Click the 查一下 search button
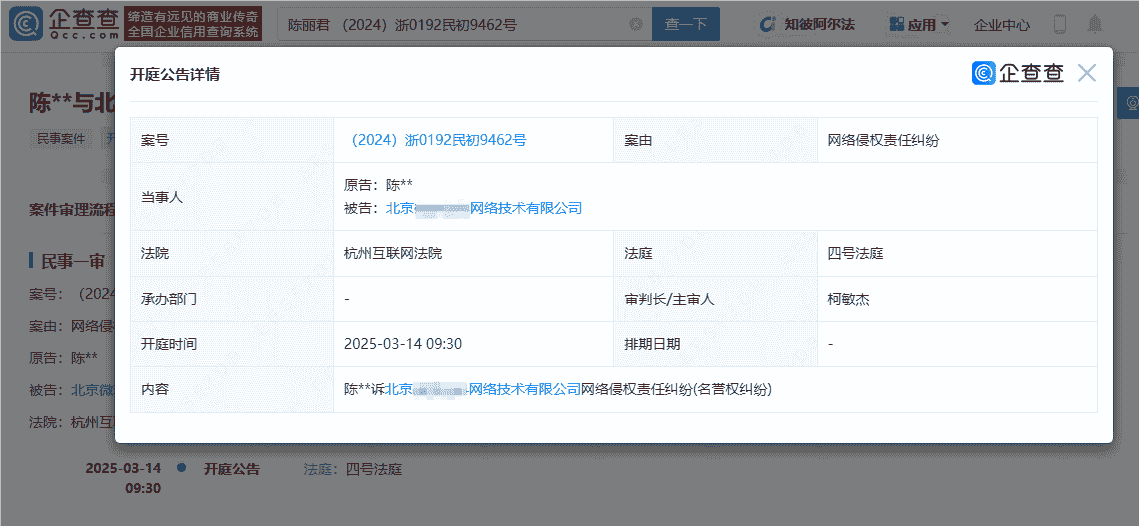The width and height of the screenshot is (1139, 526). point(685,24)
